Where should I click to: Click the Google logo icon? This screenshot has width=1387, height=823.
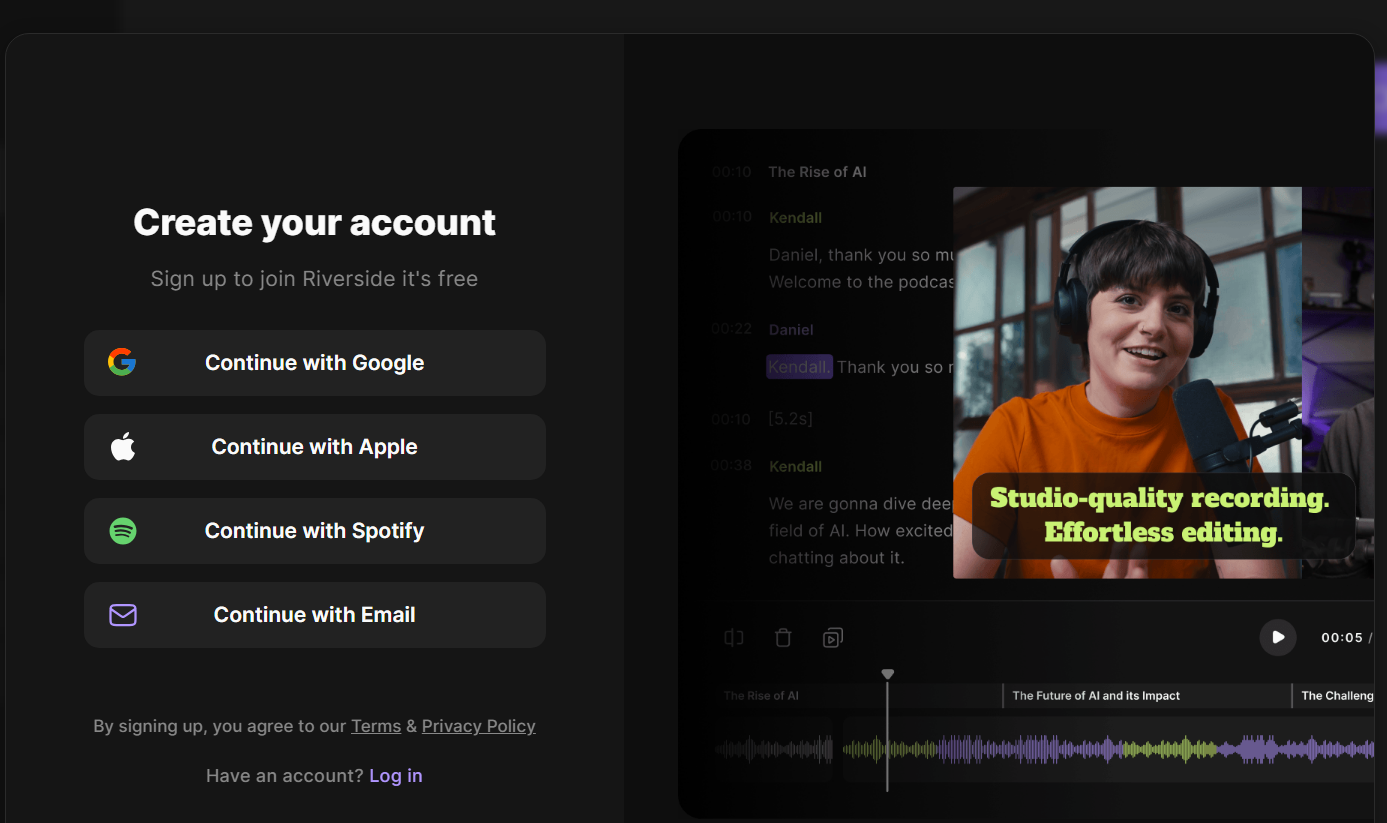click(122, 362)
